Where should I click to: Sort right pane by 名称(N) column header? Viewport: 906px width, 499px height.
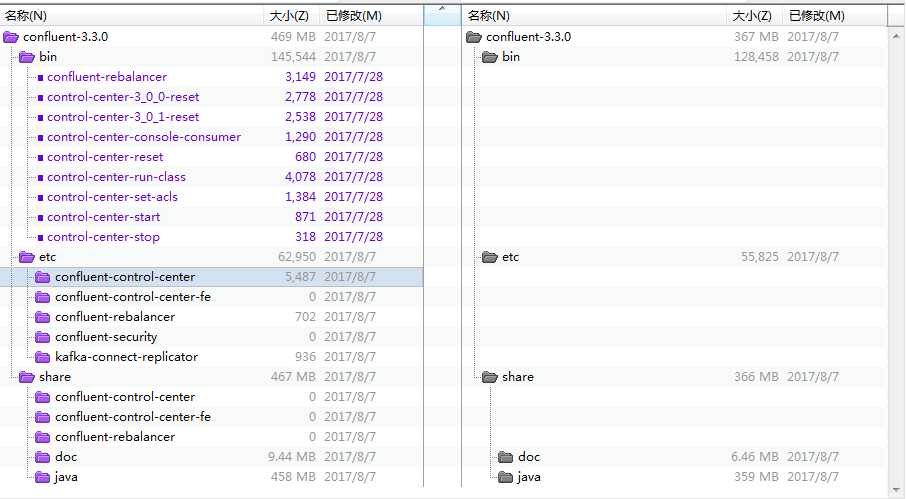click(594, 16)
